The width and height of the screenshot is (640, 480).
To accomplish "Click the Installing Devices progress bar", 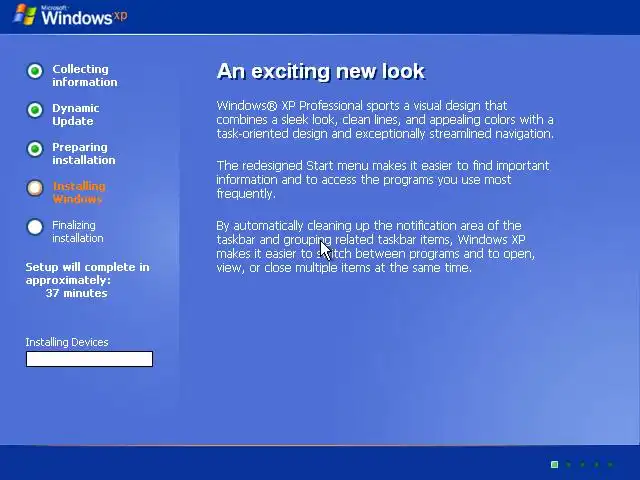I will click(89, 359).
